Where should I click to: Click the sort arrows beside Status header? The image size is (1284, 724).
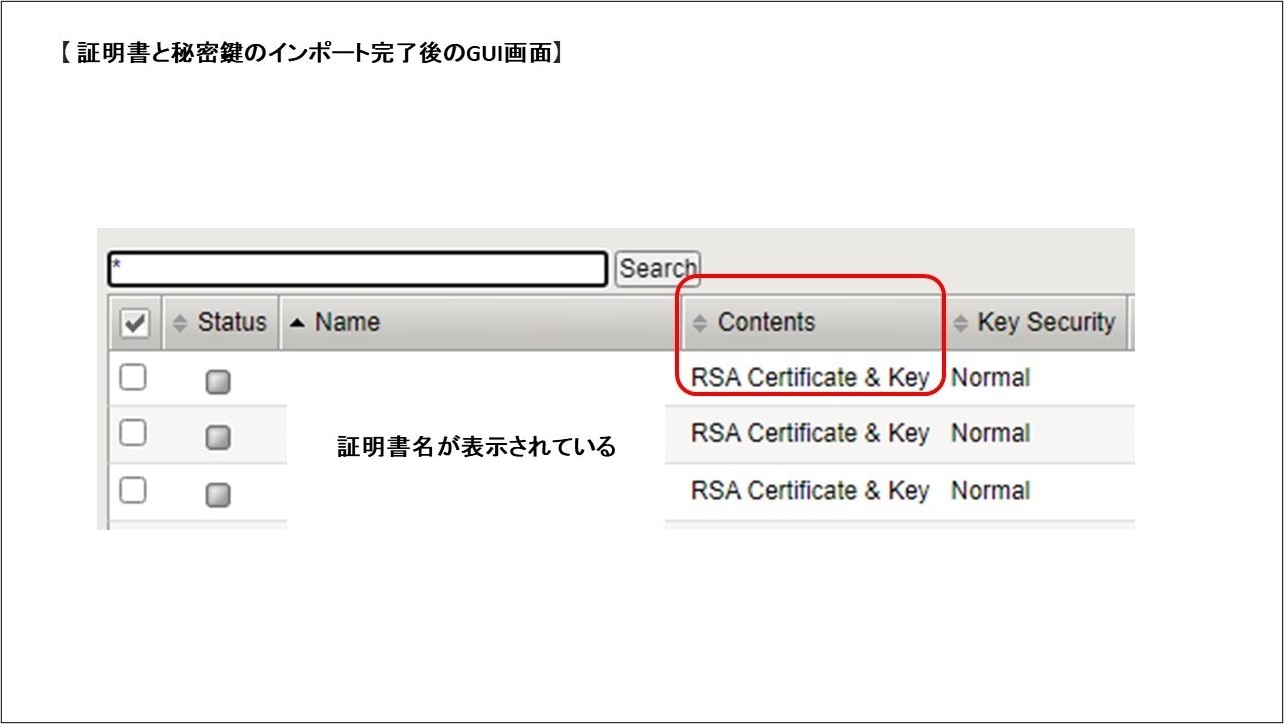tap(180, 323)
